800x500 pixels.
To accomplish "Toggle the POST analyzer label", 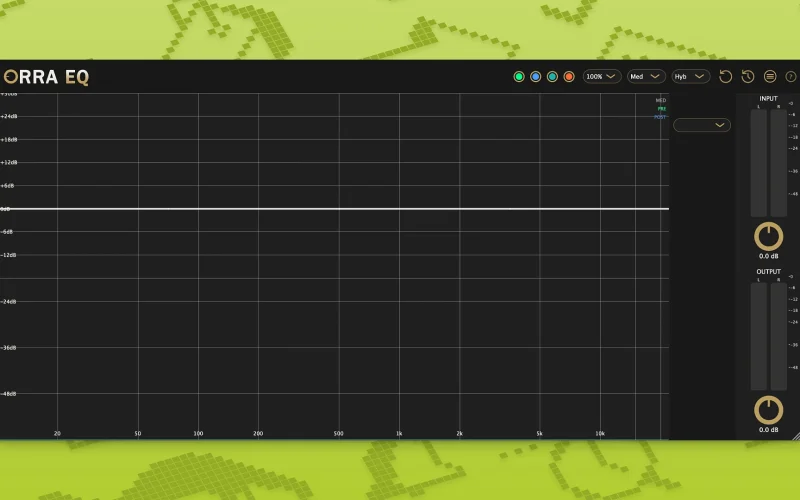I will [x=660, y=117].
